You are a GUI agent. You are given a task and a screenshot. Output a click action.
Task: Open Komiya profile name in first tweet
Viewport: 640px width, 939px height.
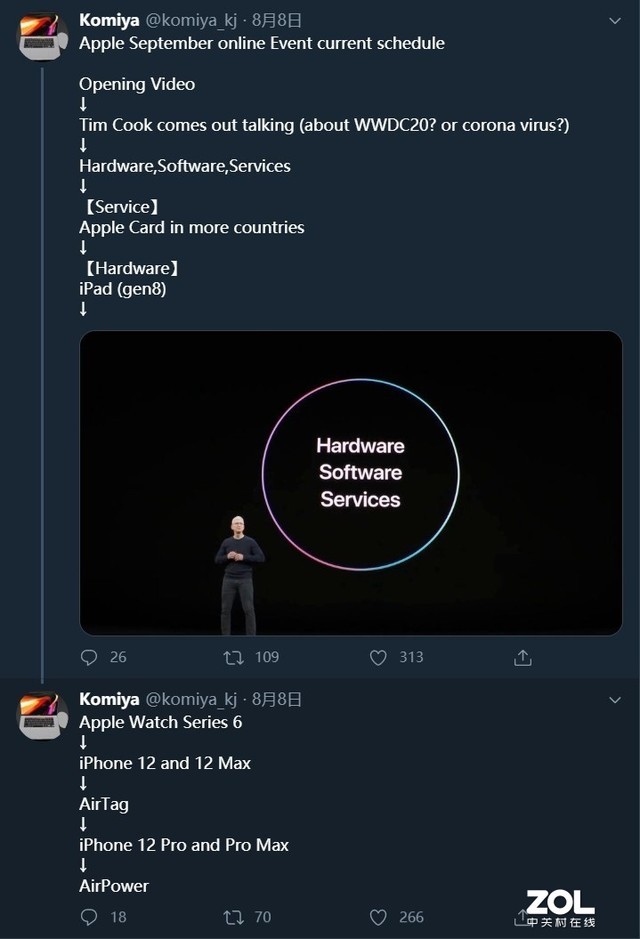pos(110,19)
